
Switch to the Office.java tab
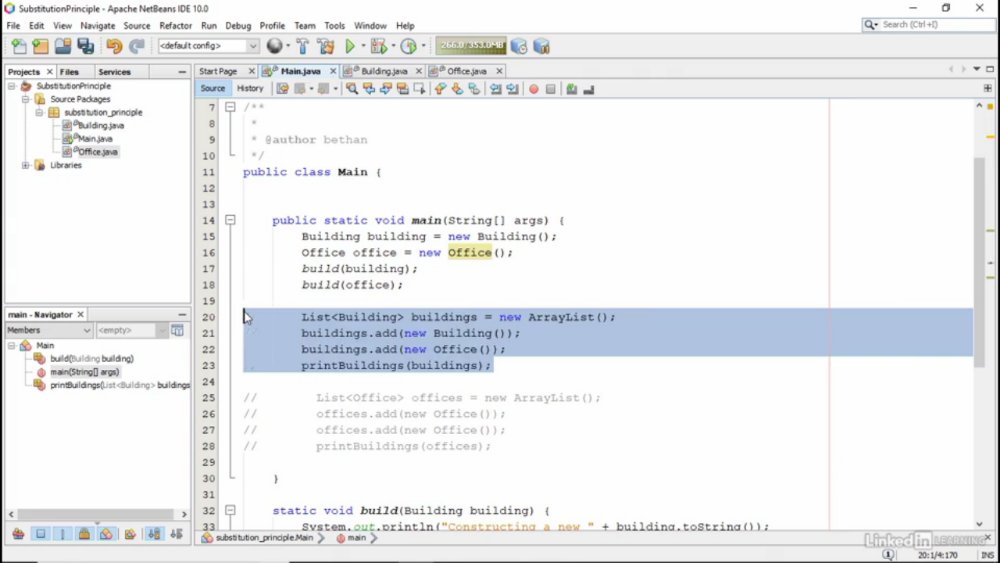coord(466,71)
